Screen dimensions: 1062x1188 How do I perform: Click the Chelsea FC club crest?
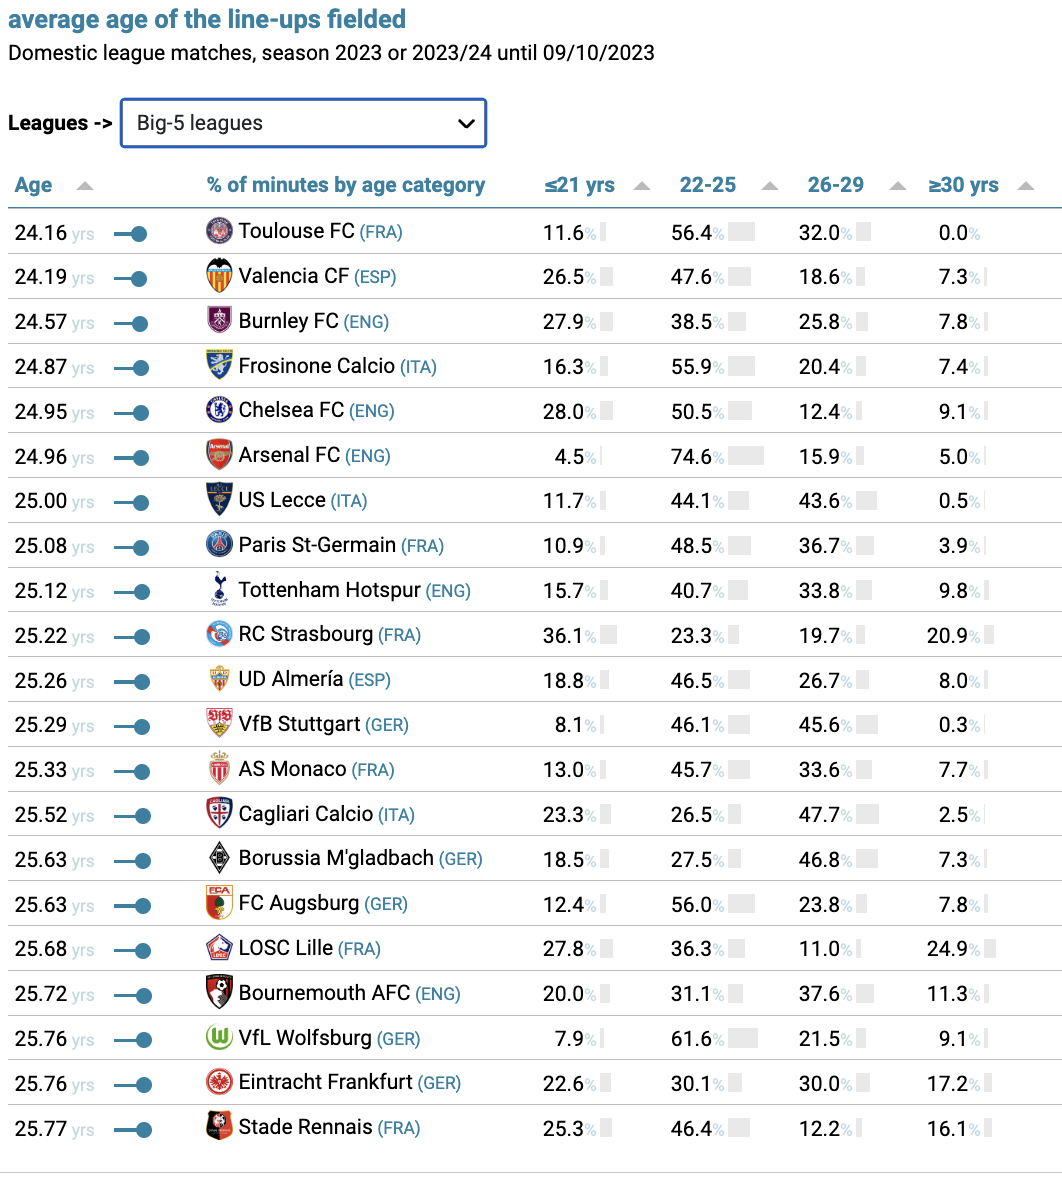[x=219, y=410]
